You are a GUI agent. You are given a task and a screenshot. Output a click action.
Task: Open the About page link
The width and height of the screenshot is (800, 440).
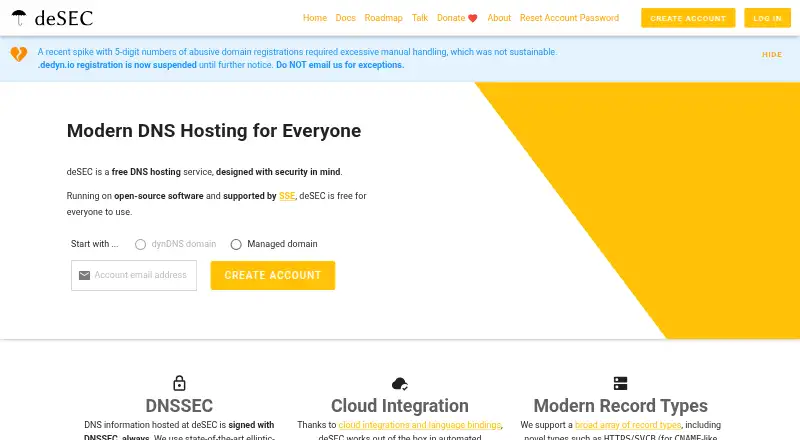click(x=499, y=18)
